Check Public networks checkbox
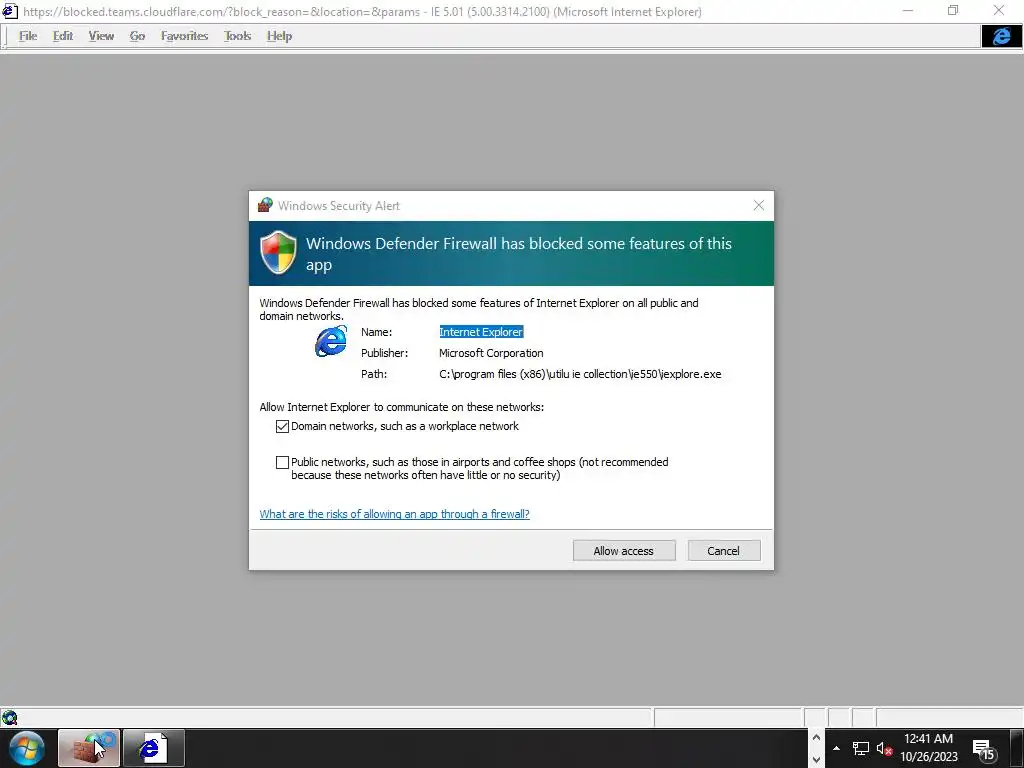This screenshot has width=1024, height=768. pyautogui.click(x=282, y=462)
